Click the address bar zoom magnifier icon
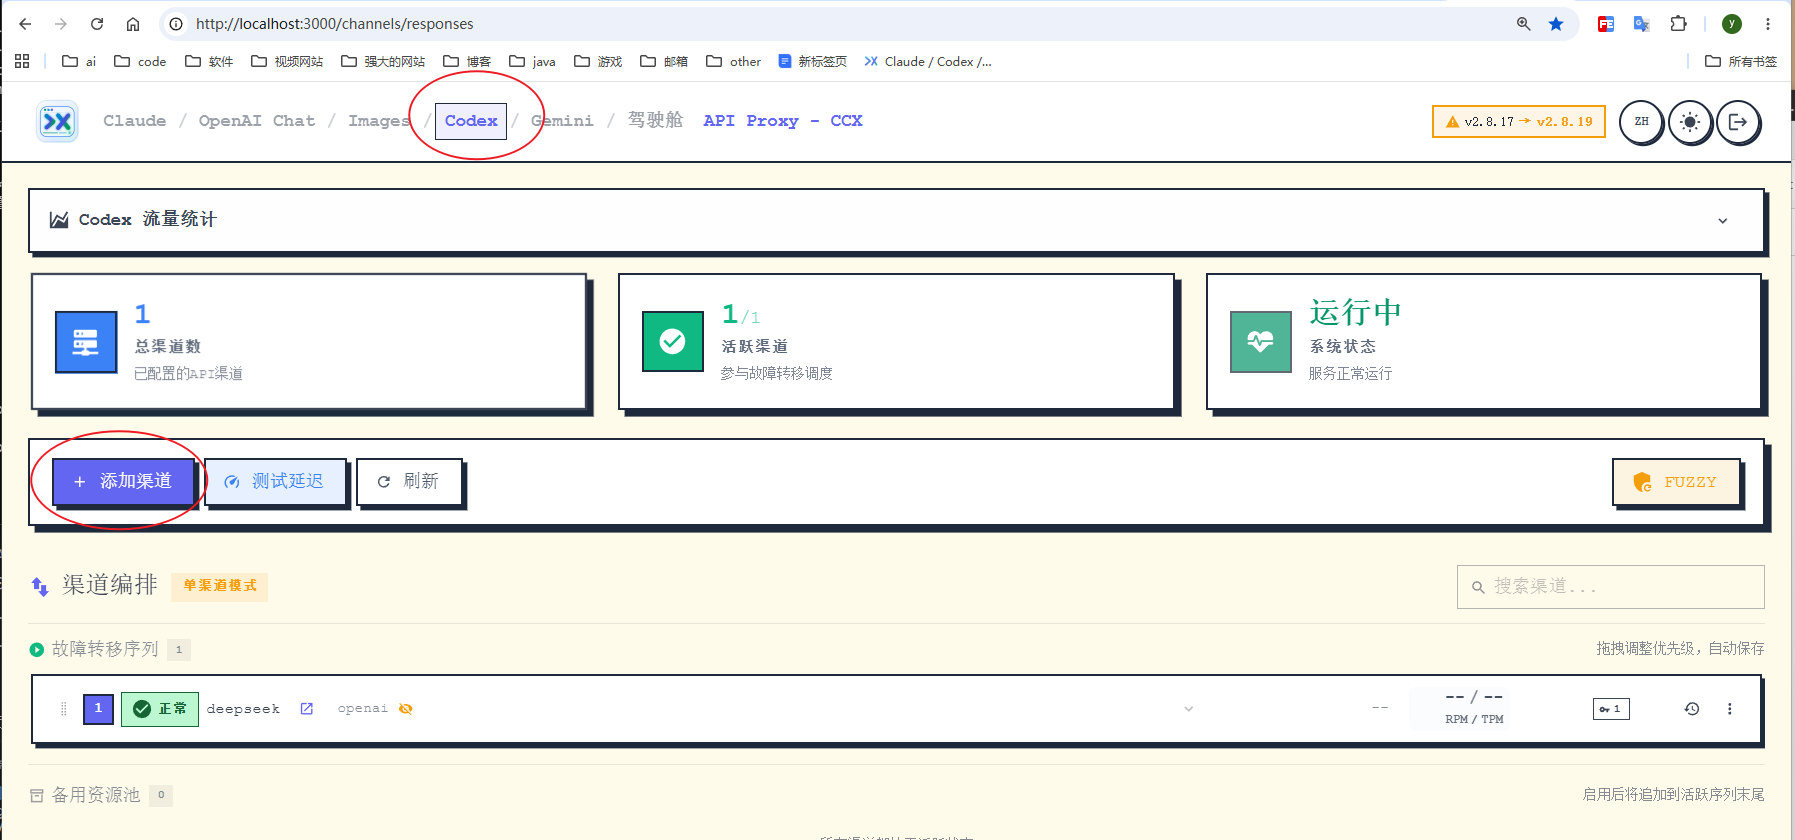Viewport: 1795px width, 840px height. pyautogui.click(x=1523, y=24)
